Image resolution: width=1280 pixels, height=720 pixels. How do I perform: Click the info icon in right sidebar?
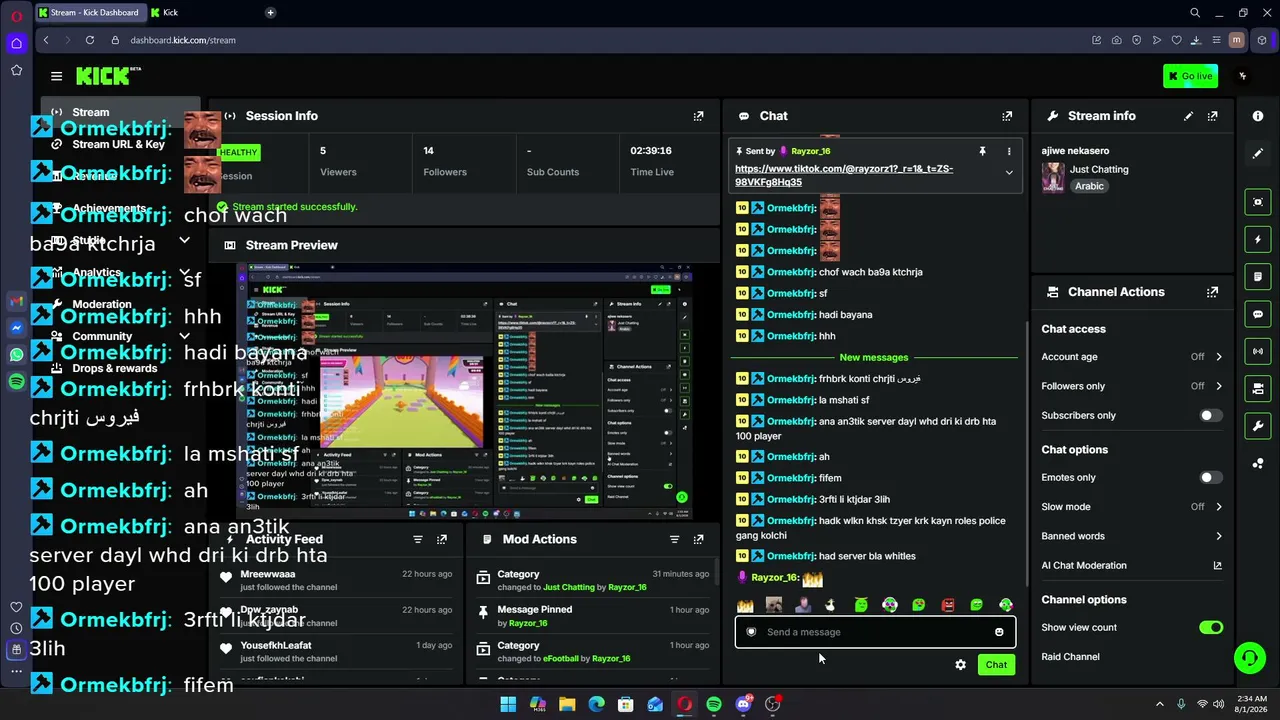(x=1258, y=116)
